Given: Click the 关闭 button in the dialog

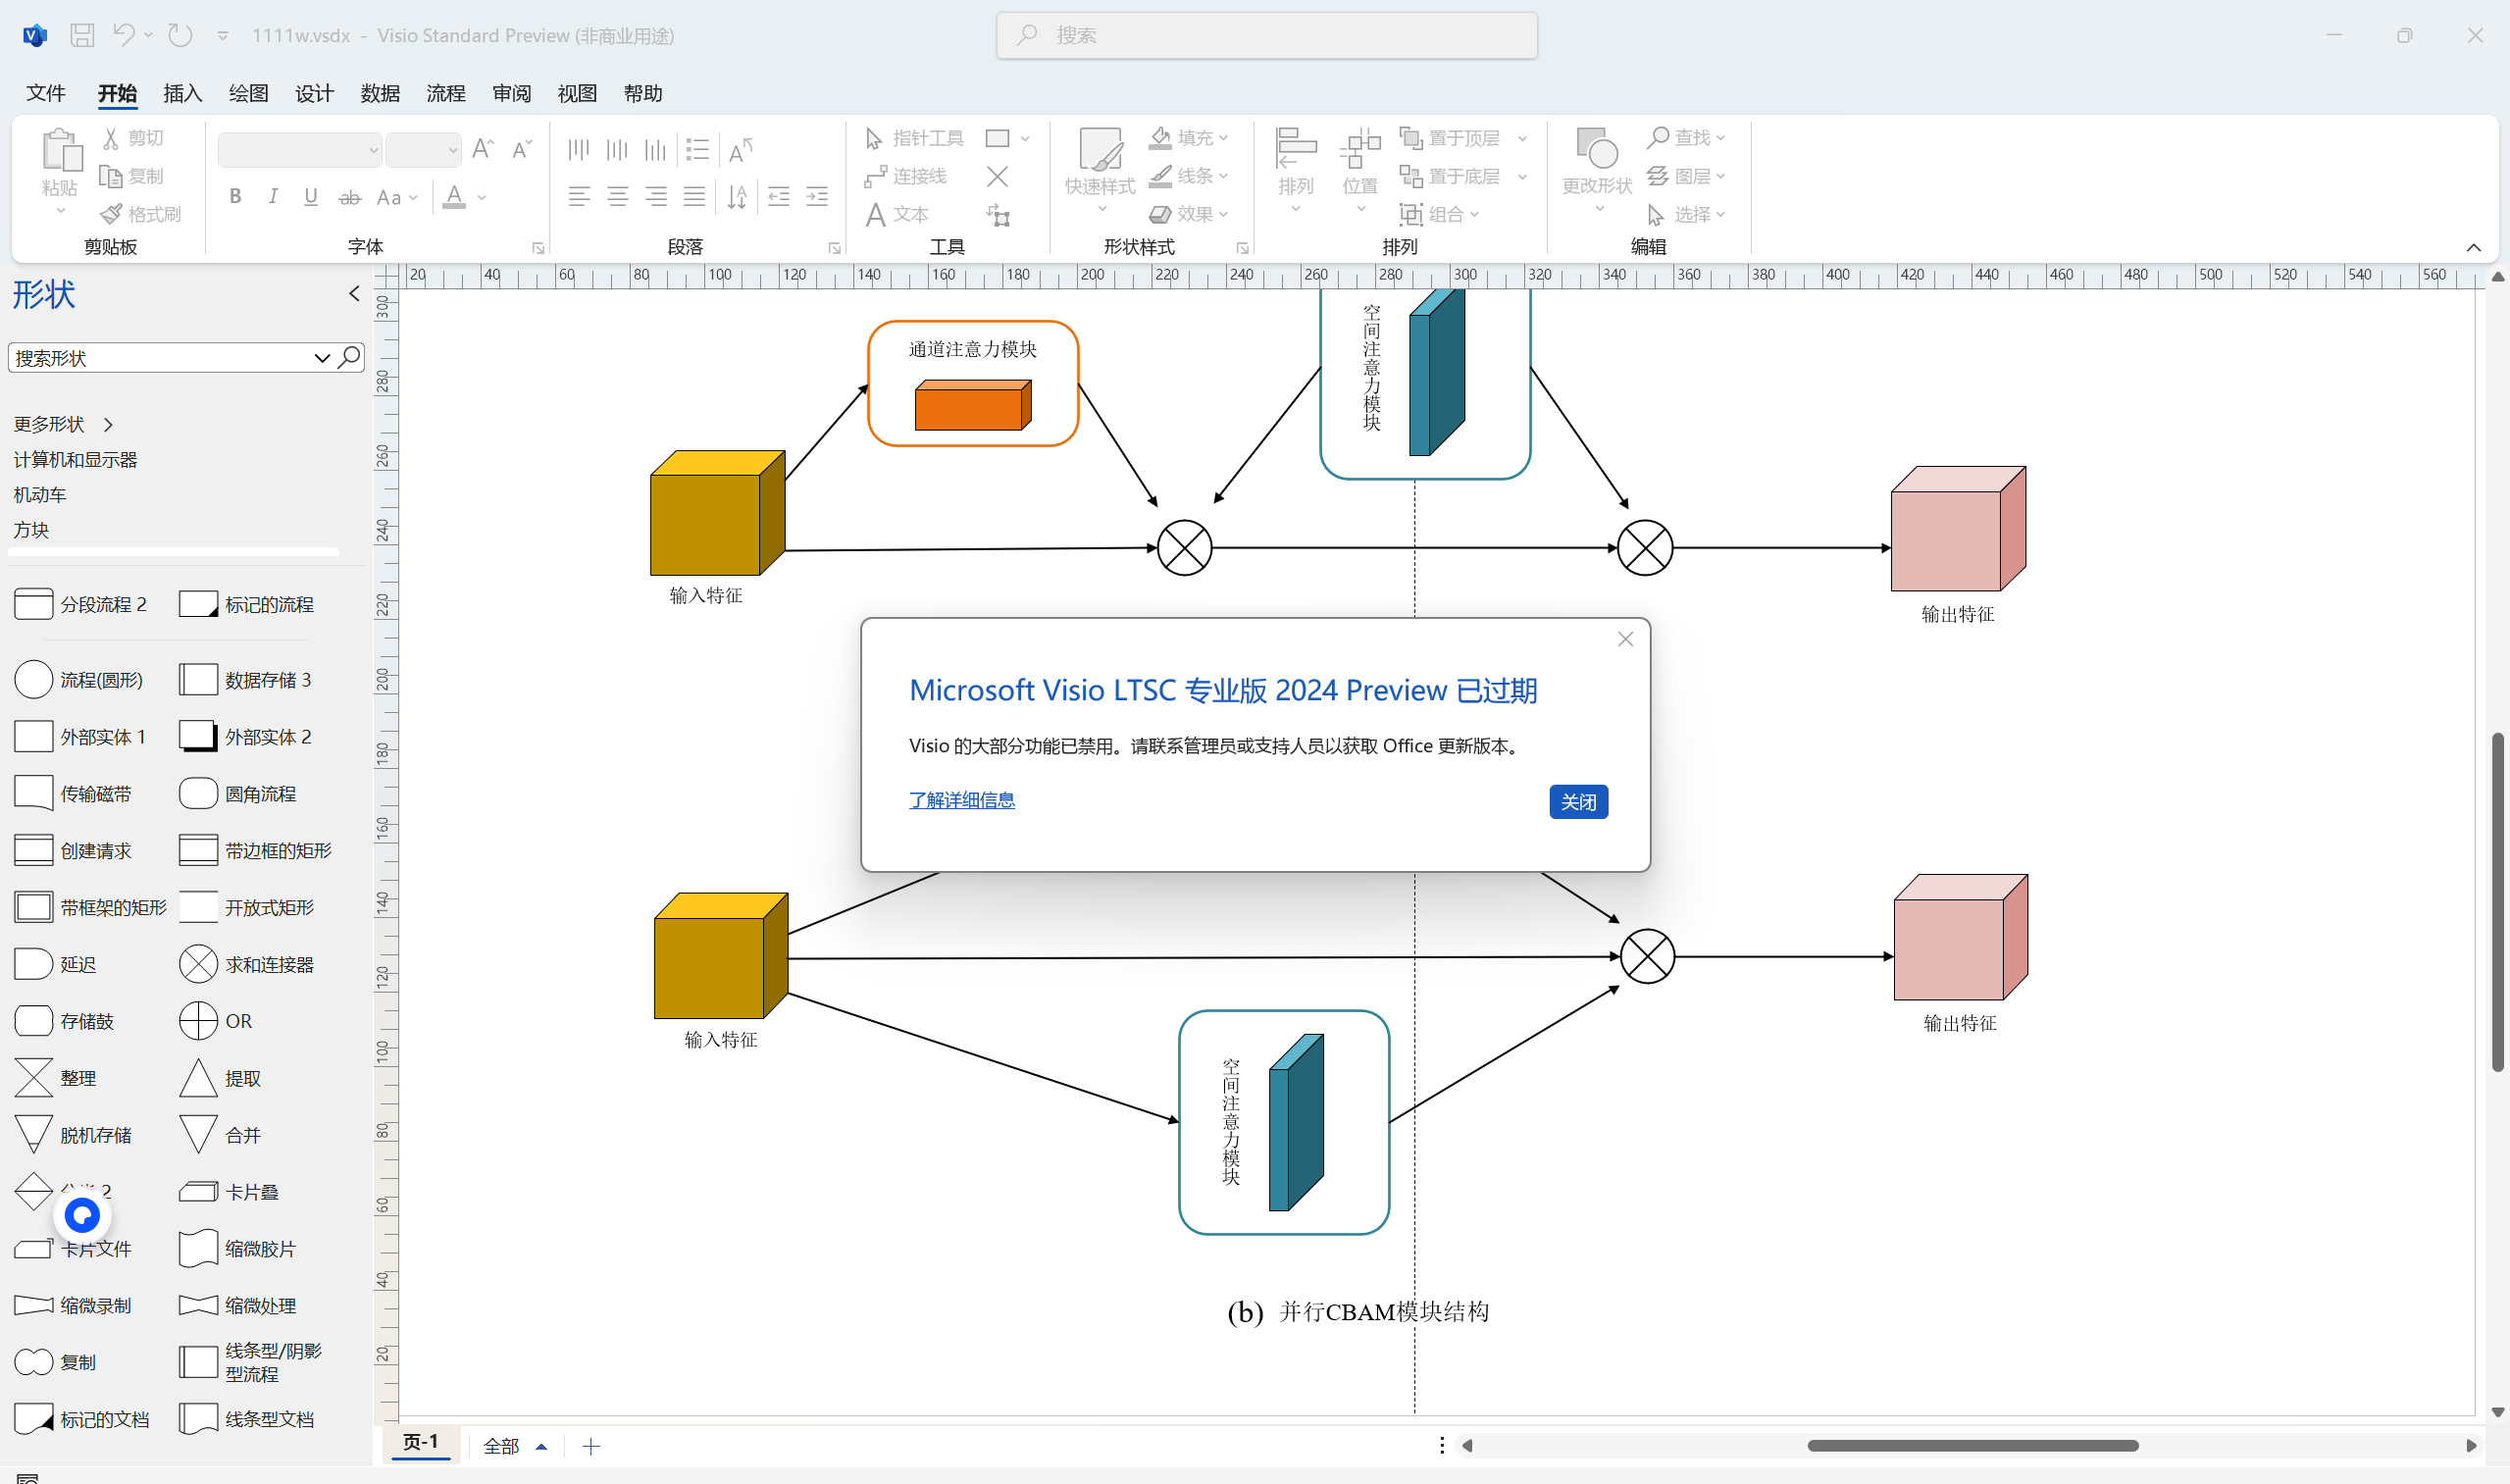Looking at the screenshot, I should pos(1577,802).
